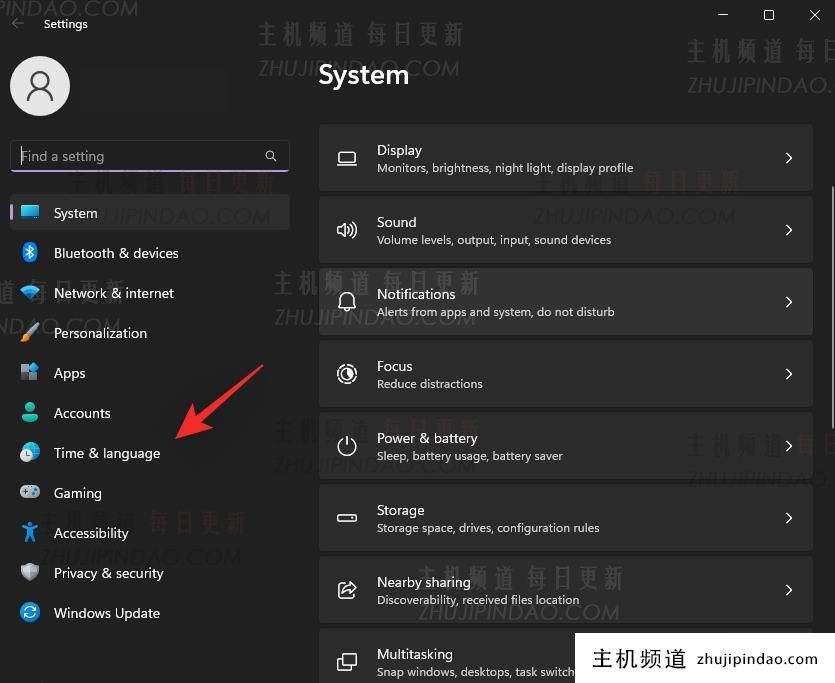Select the Display monitor icon
This screenshot has height=683, width=835.
coord(346,158)
